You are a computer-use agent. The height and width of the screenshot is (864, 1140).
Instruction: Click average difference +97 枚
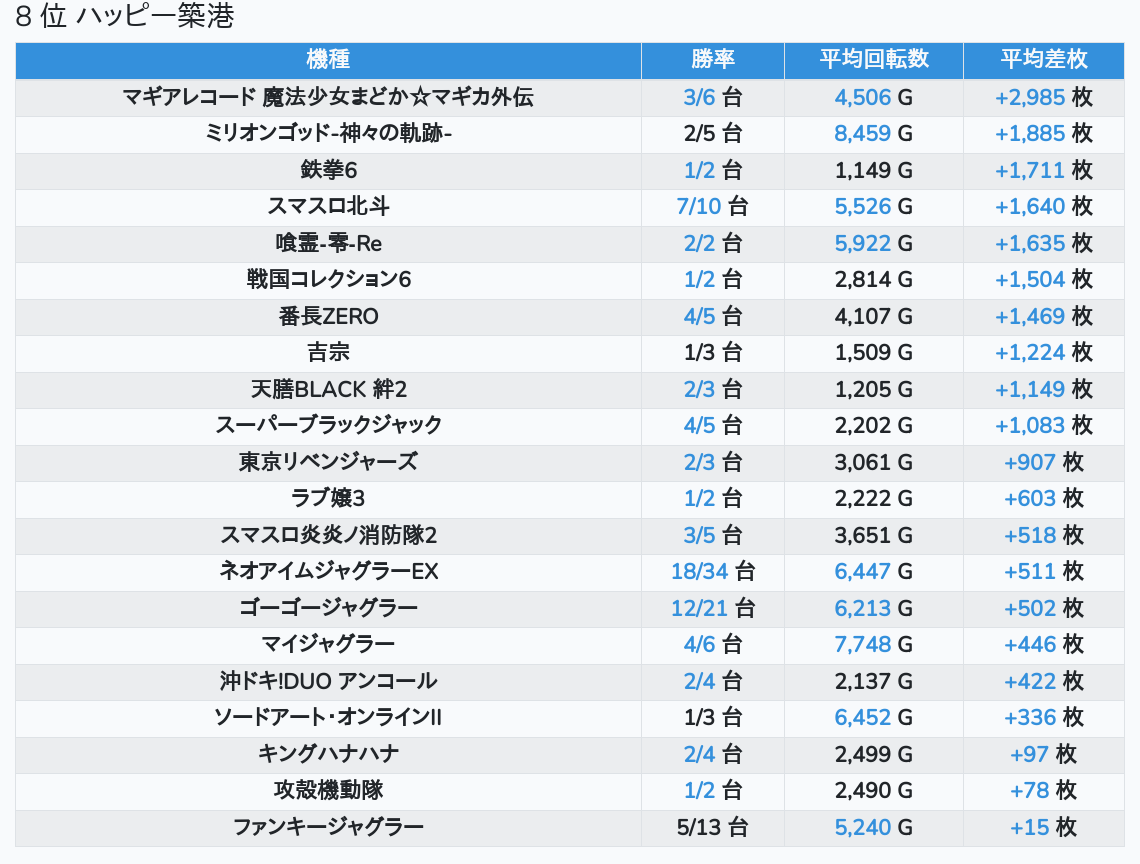[x=1043, y=754]
